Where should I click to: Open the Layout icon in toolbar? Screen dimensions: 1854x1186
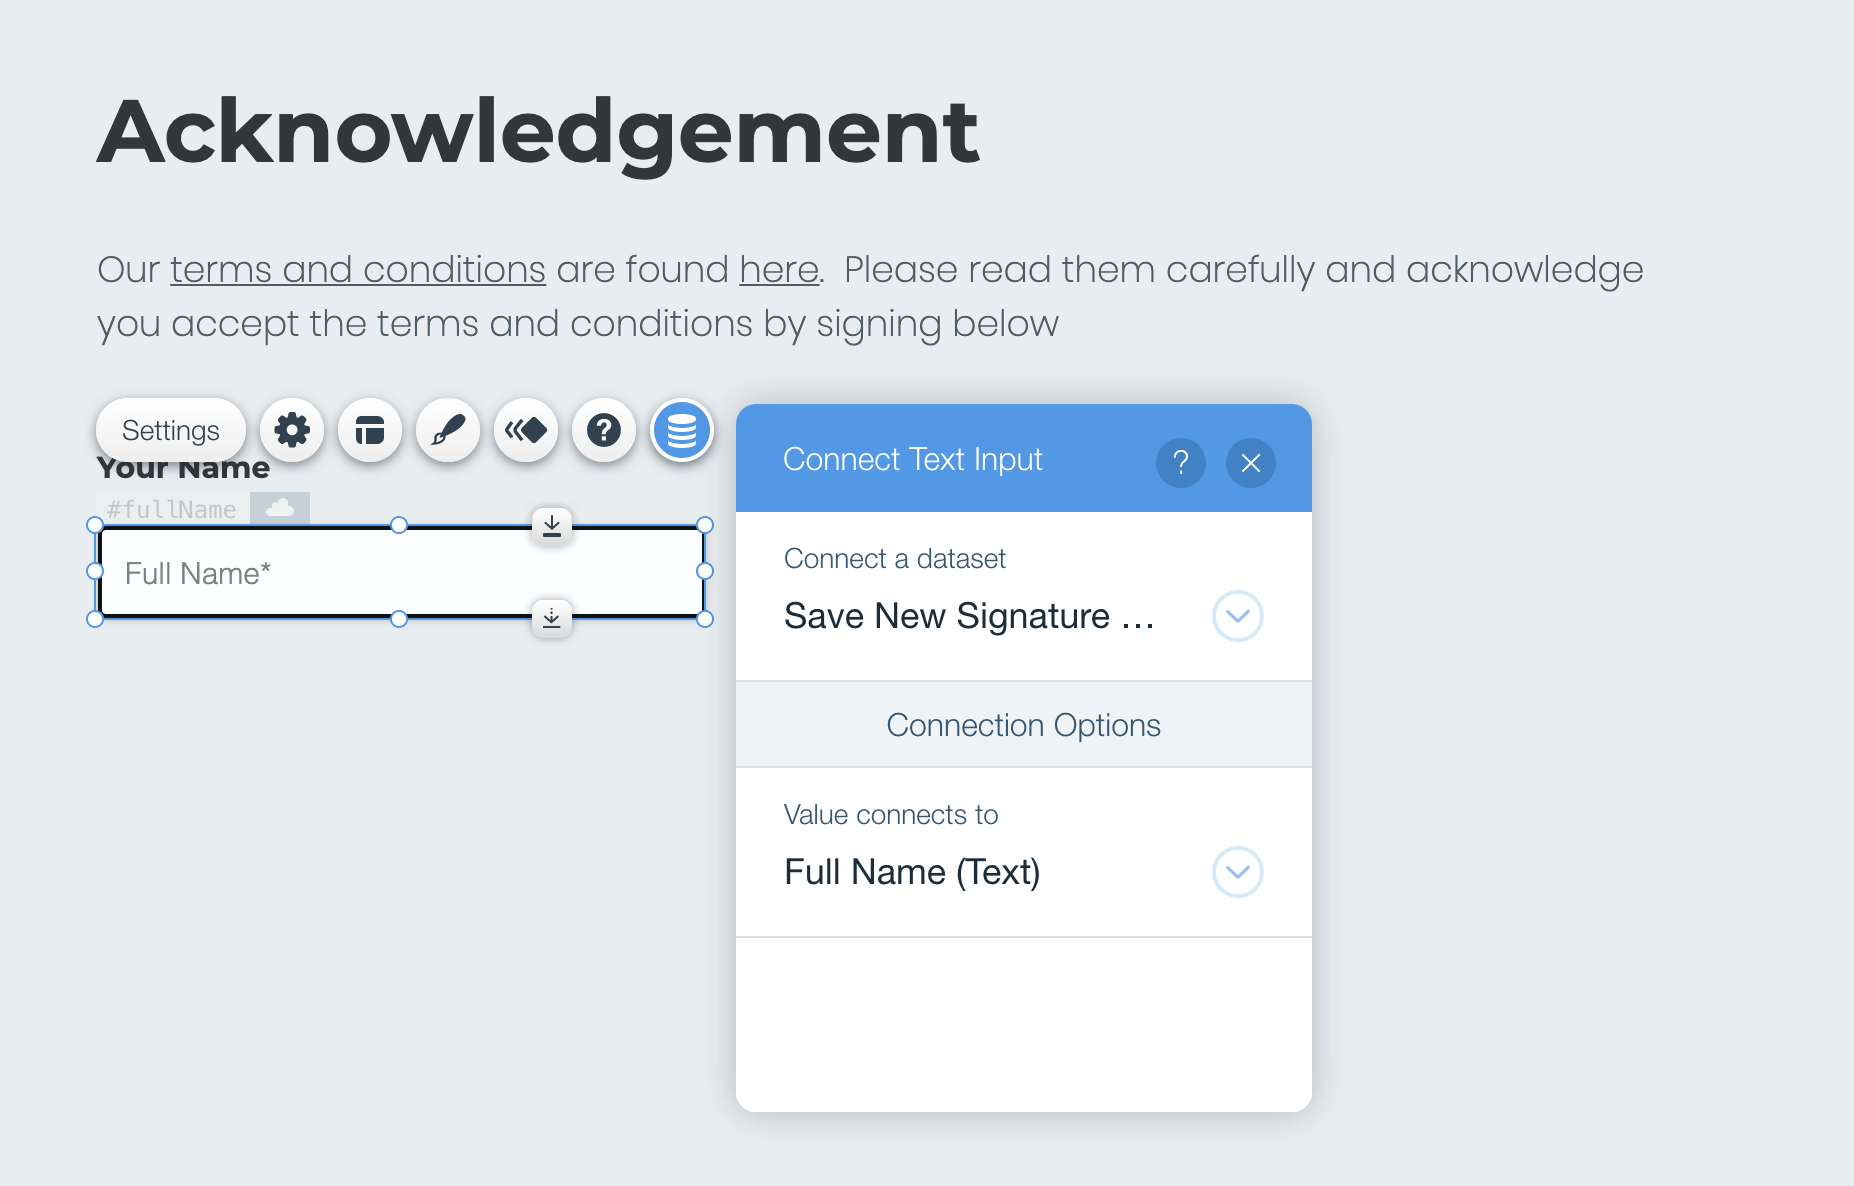[x=370, y=431]
